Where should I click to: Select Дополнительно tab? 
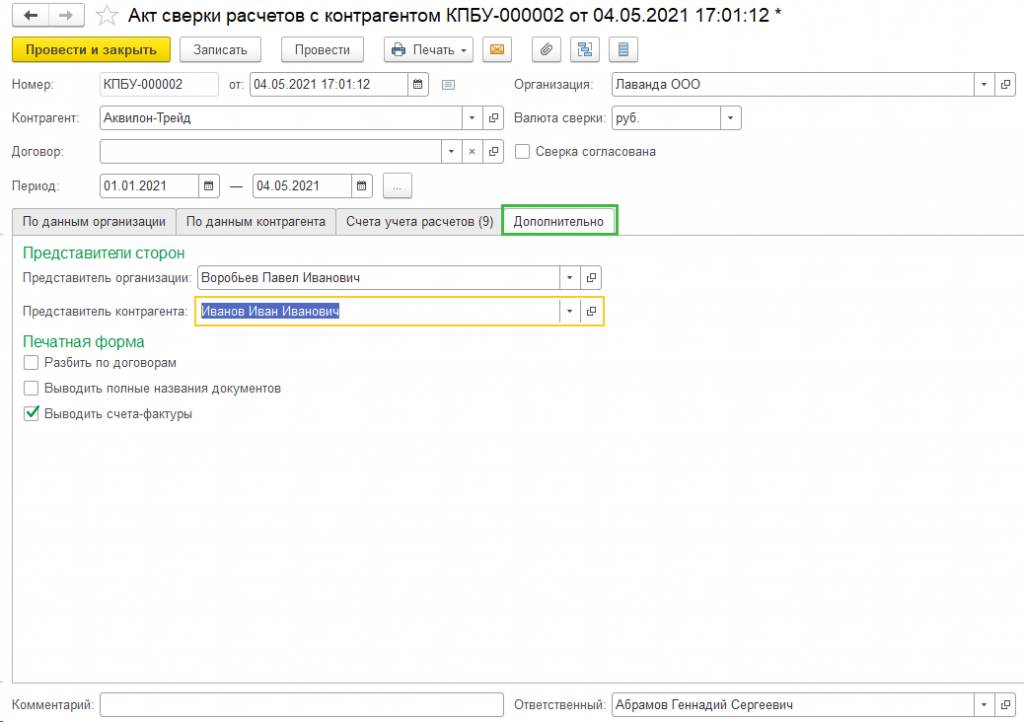559,221
